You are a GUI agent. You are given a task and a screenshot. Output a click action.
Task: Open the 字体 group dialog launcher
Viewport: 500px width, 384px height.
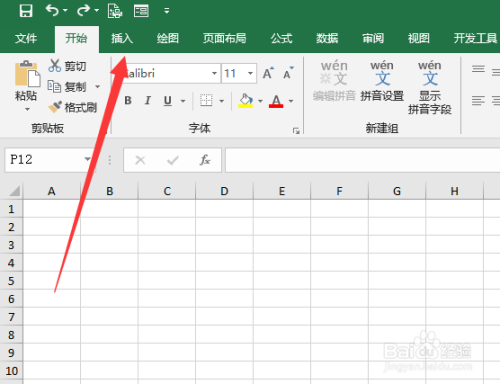(x=296, y=131)
